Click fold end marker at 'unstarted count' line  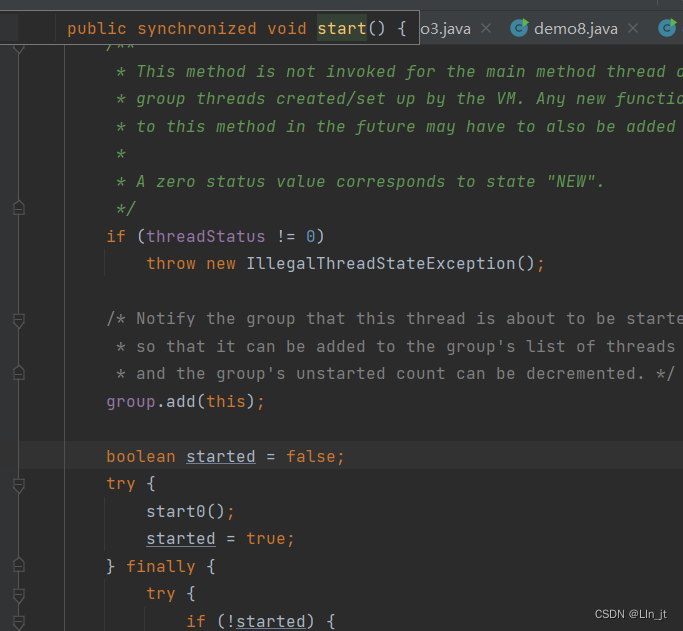[19, 373]
